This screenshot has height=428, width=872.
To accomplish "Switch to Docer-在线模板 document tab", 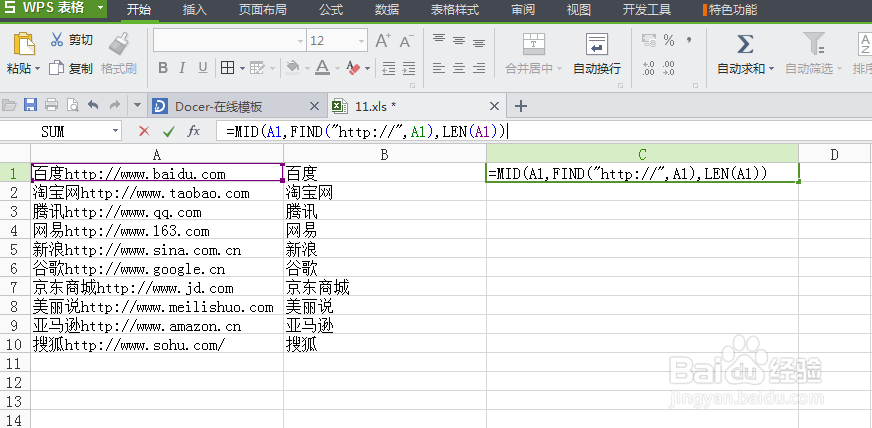I will (x=236, y=106).
